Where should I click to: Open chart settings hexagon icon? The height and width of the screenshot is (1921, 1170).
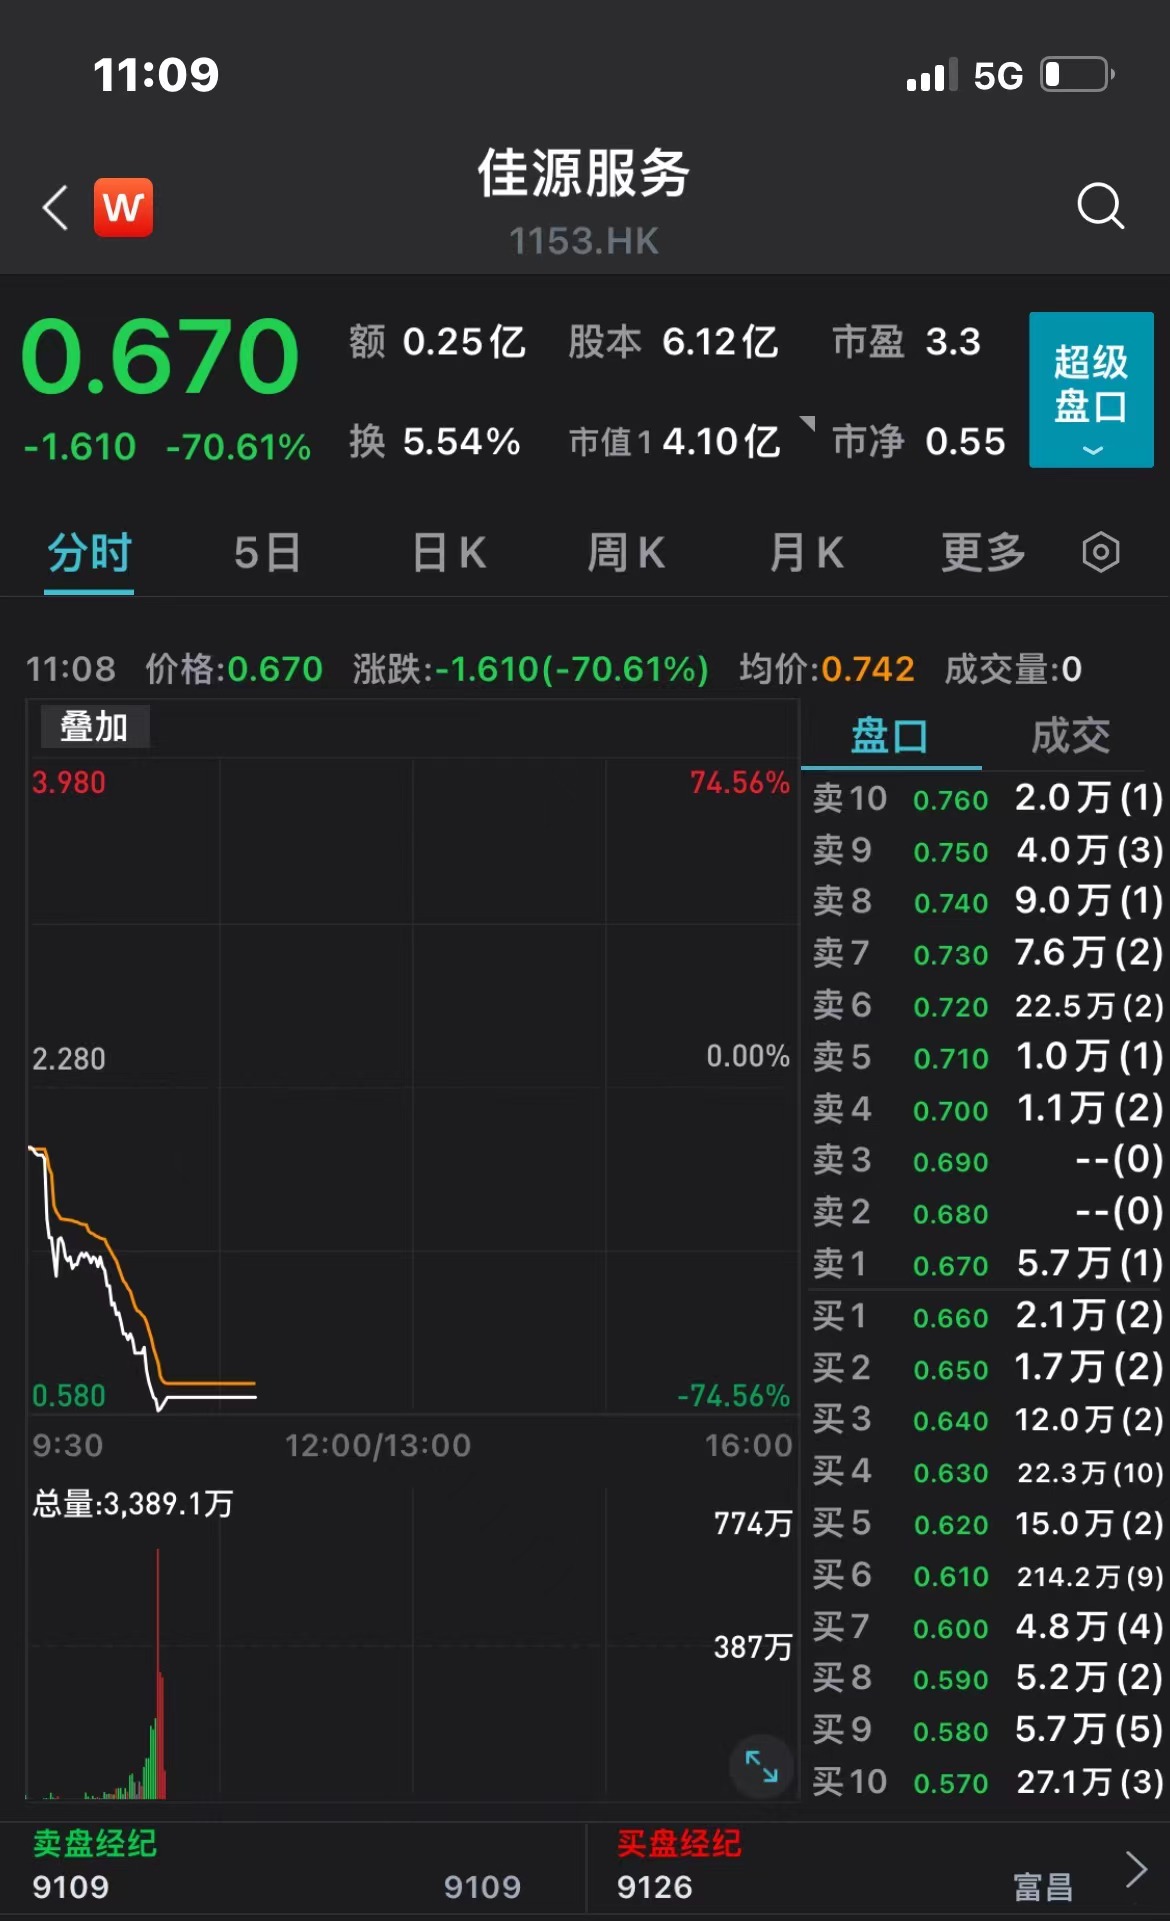pos(1100,552)
